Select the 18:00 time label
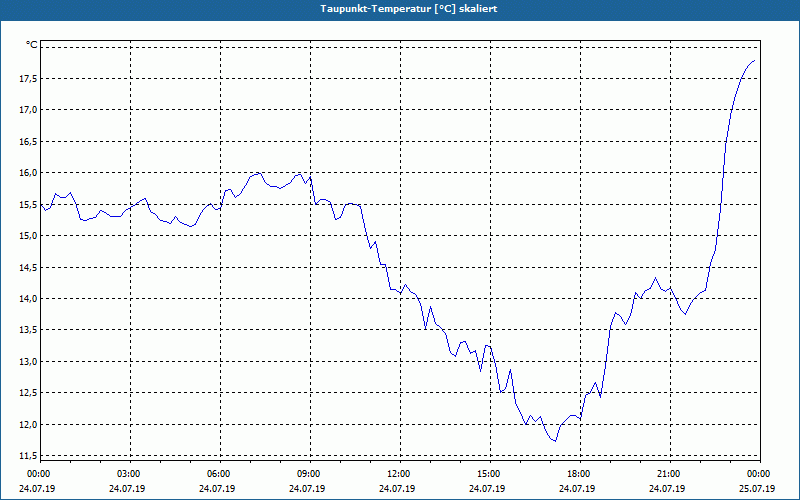The width and height of the screenshot is (800, 500). [578, 474]
